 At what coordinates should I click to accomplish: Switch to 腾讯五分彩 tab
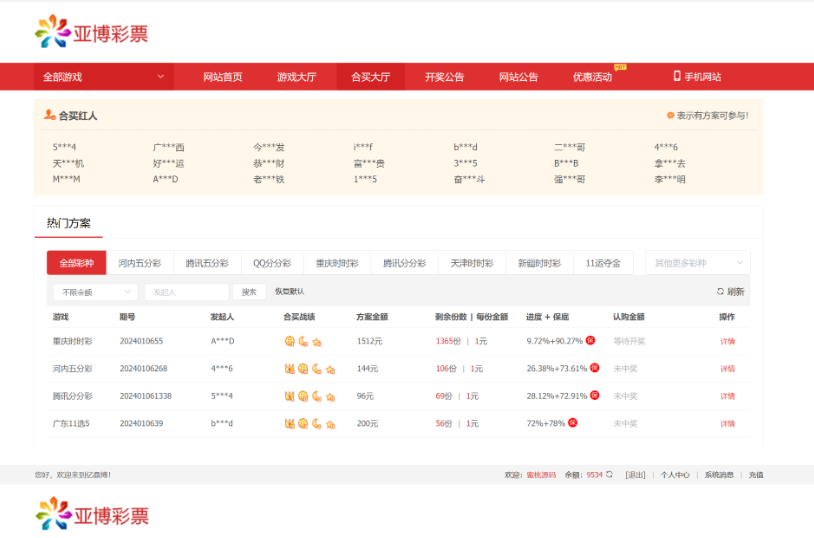tap(207, 263)
